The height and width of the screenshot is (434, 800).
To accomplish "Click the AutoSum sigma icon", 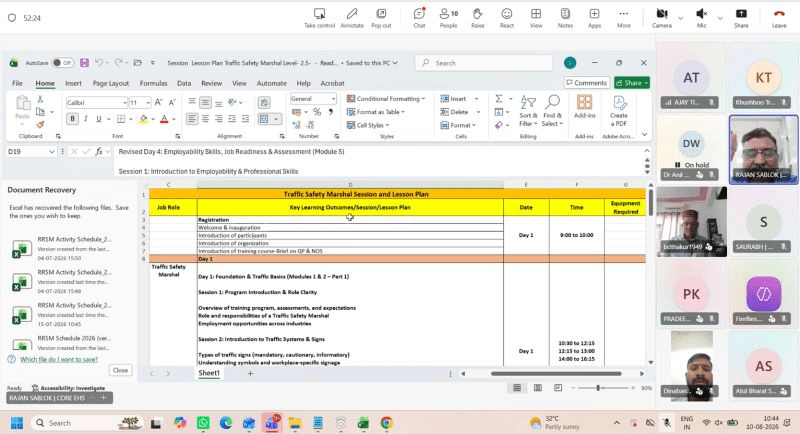I will click(x=499, y=98).
